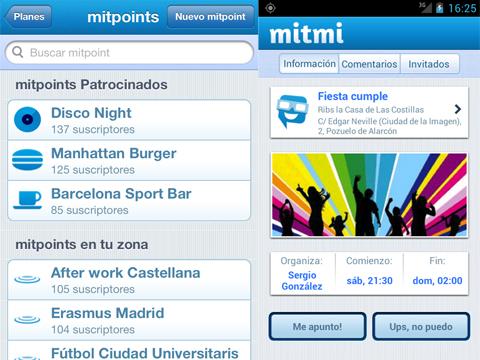Focus the Buscar mitpoint search field
480x360 pixels.
point(129,53)
